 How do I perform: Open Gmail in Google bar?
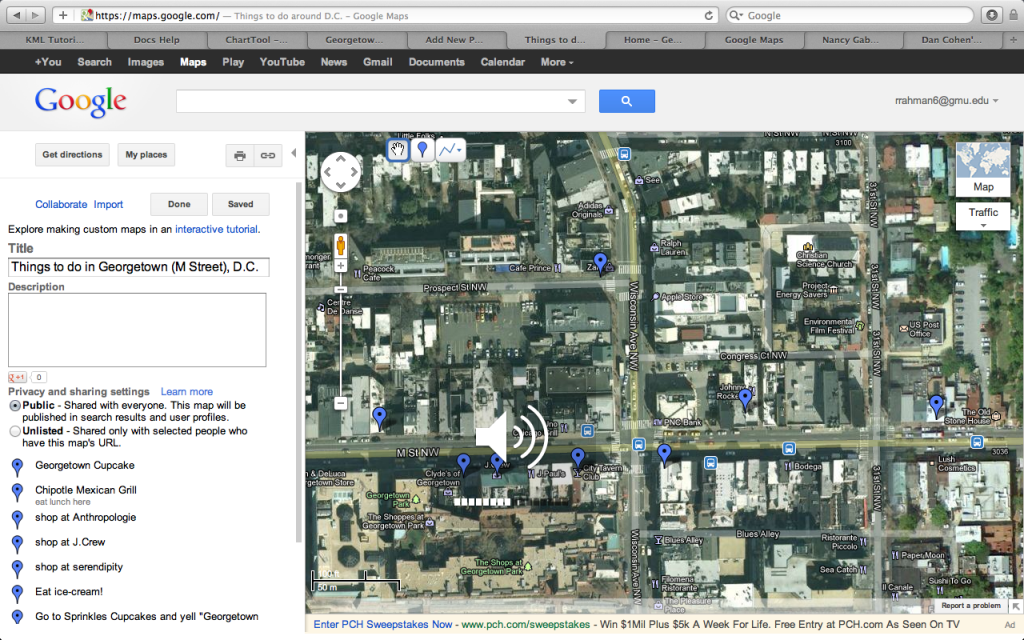pos(377,62)
